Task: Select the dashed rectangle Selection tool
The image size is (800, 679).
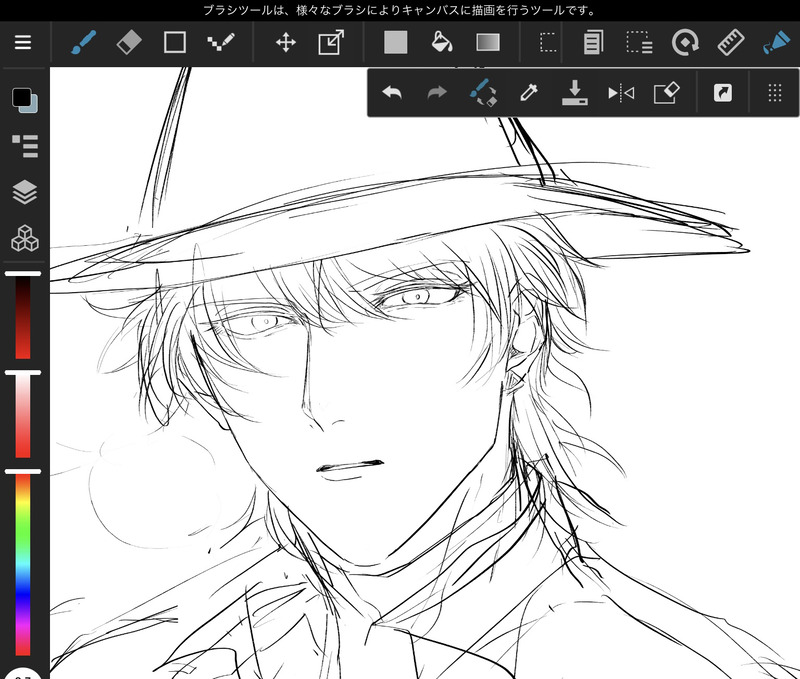Action: [548, 42]
